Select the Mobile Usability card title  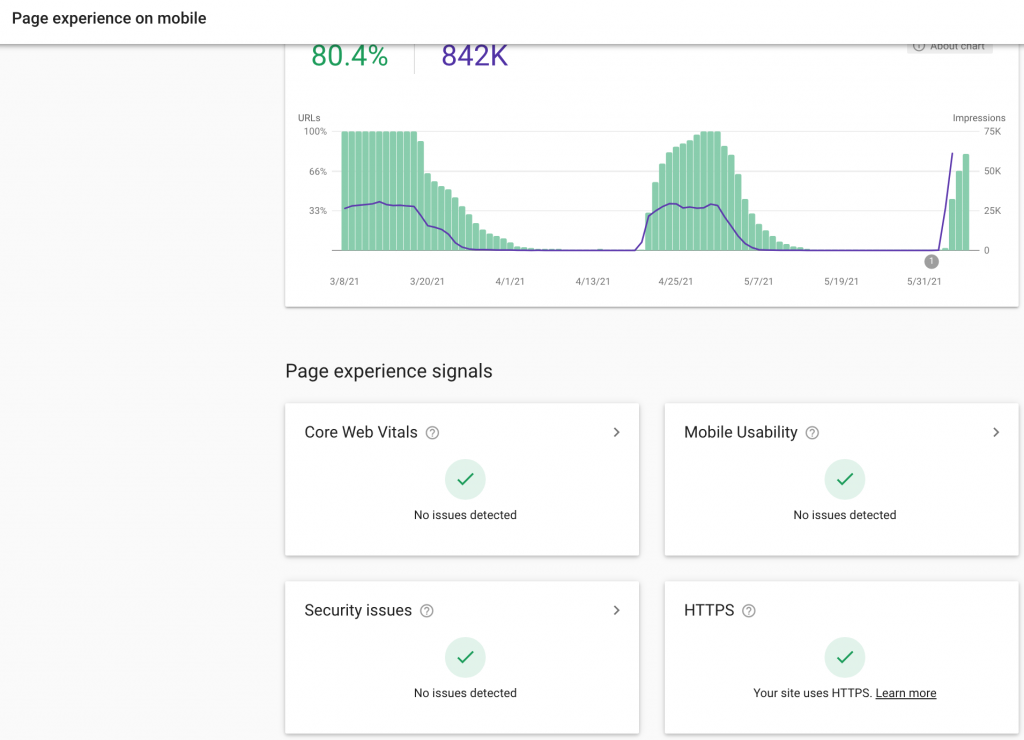point(740,433)
